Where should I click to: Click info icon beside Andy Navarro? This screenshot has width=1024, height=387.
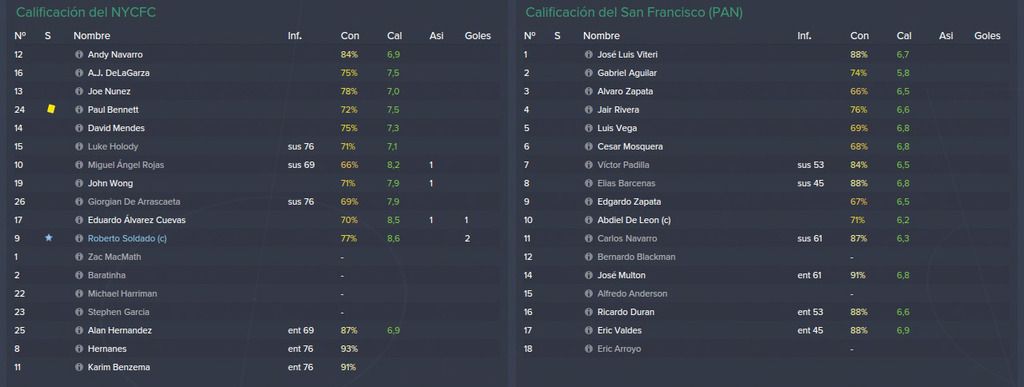(x=79, y=55)
